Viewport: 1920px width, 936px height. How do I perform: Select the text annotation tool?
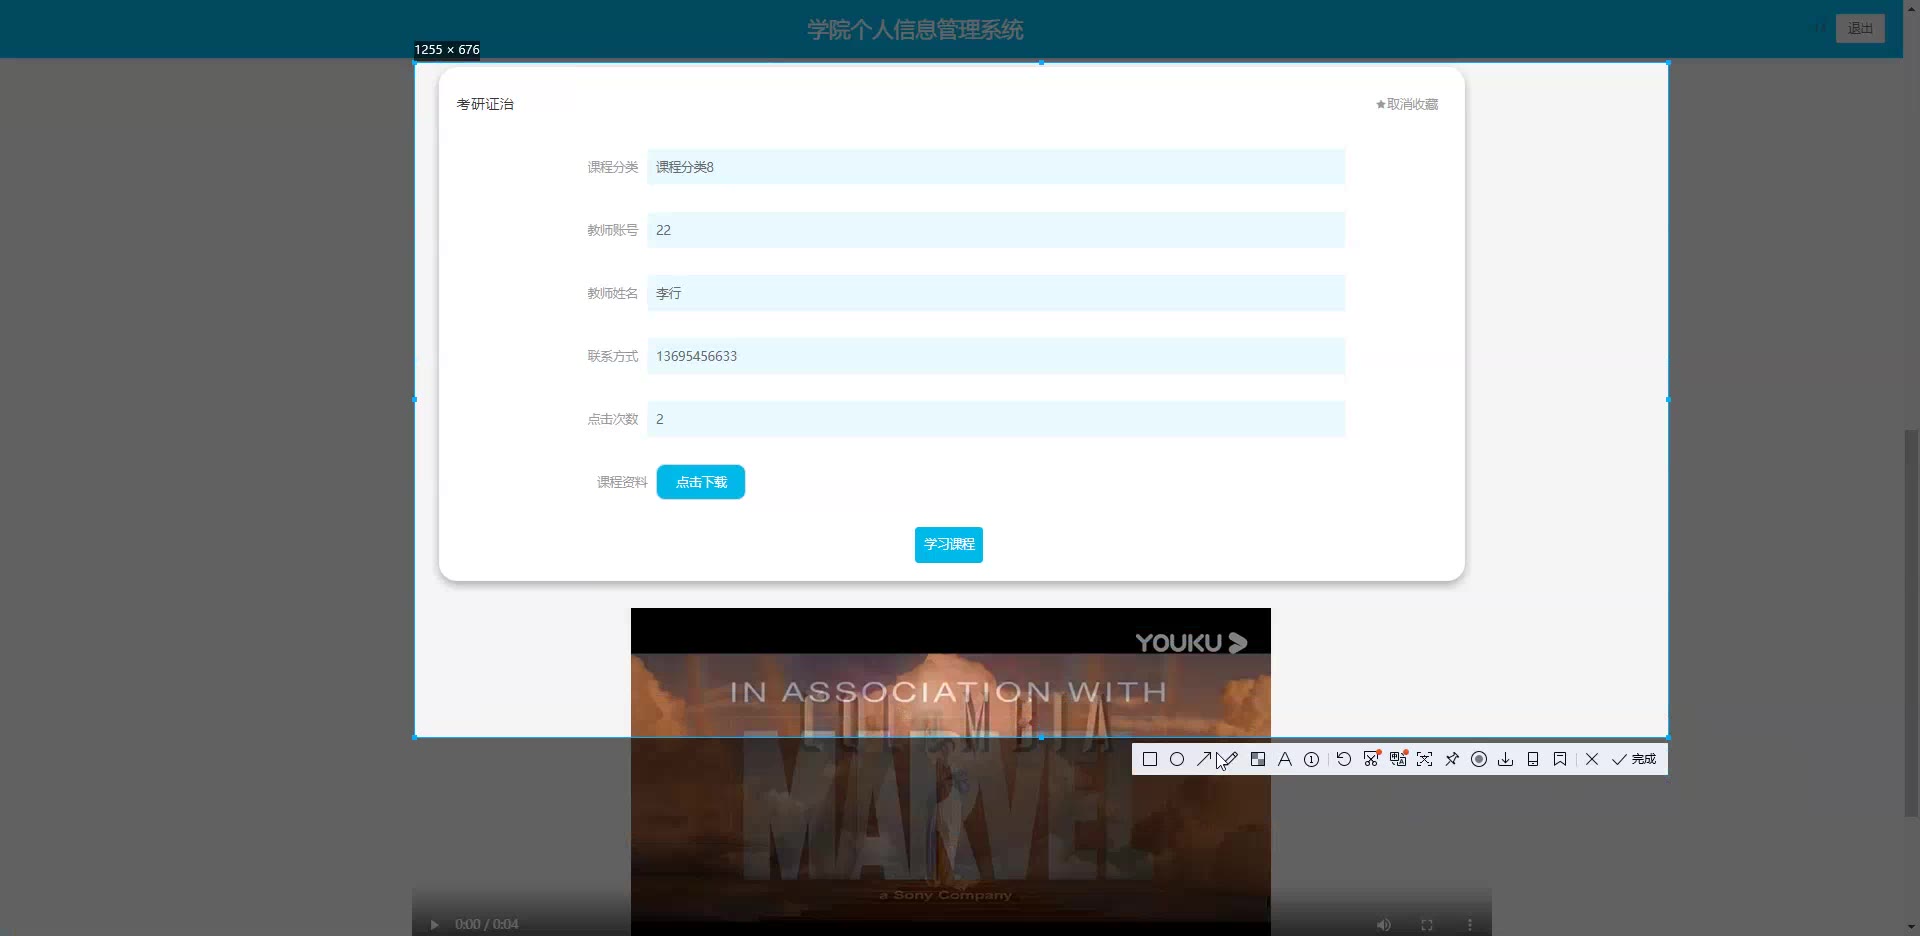pyautogui.click(x=1285, y=759)
